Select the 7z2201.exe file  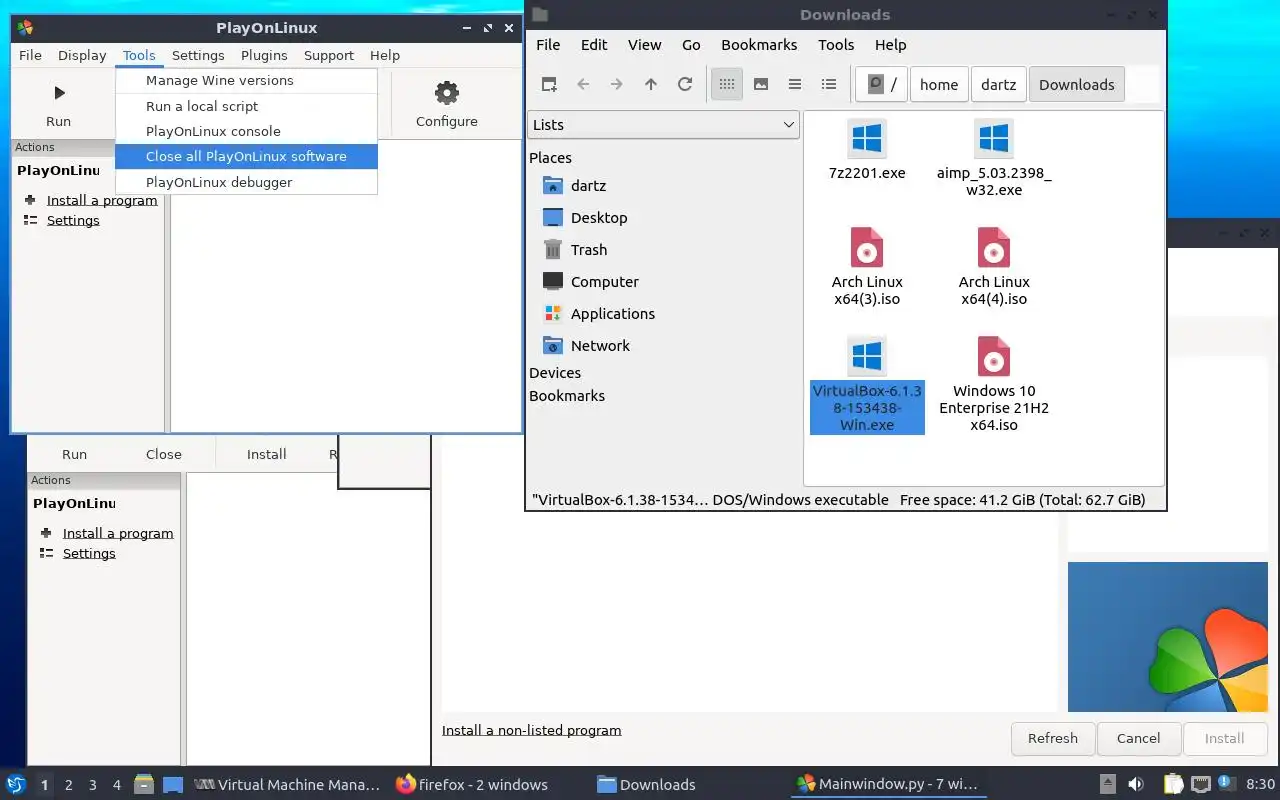[x=867, y=150]
